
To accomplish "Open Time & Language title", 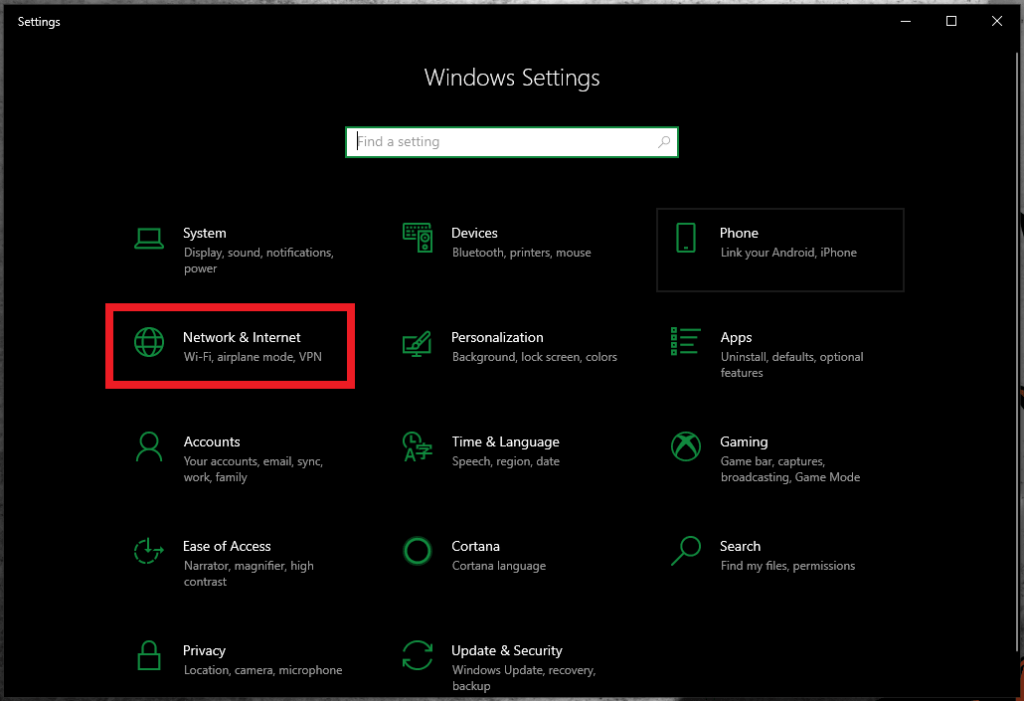I will [x=505, y=442].
